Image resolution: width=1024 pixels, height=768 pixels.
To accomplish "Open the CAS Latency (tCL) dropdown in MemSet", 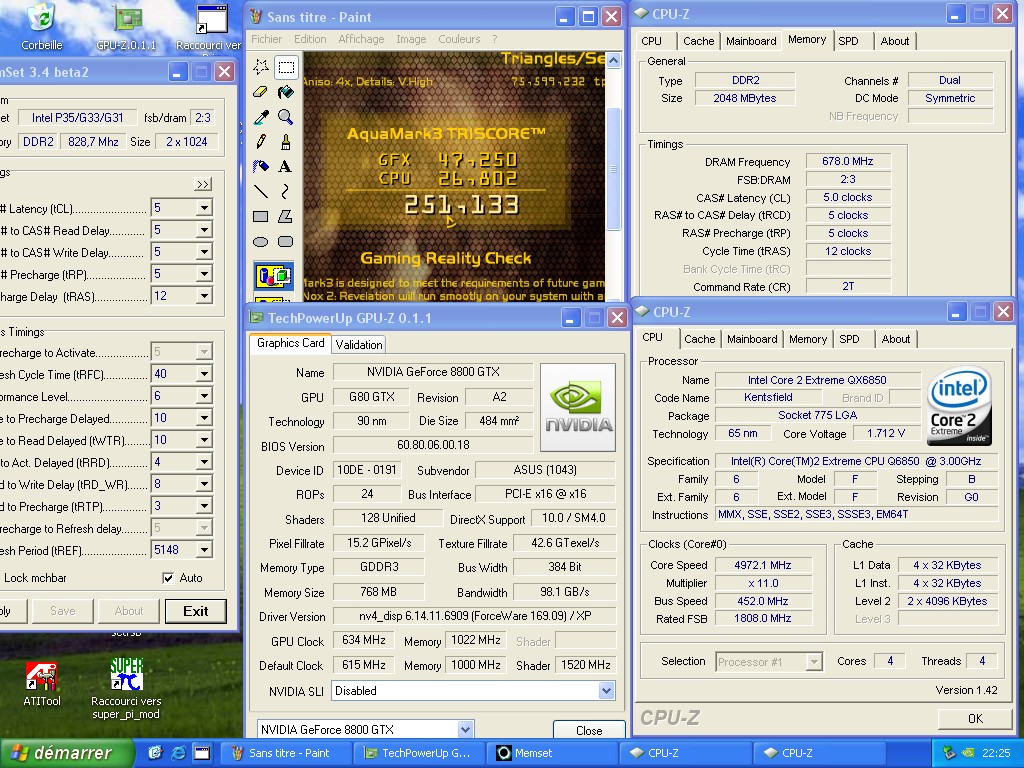I will click(x=204, y=208).
